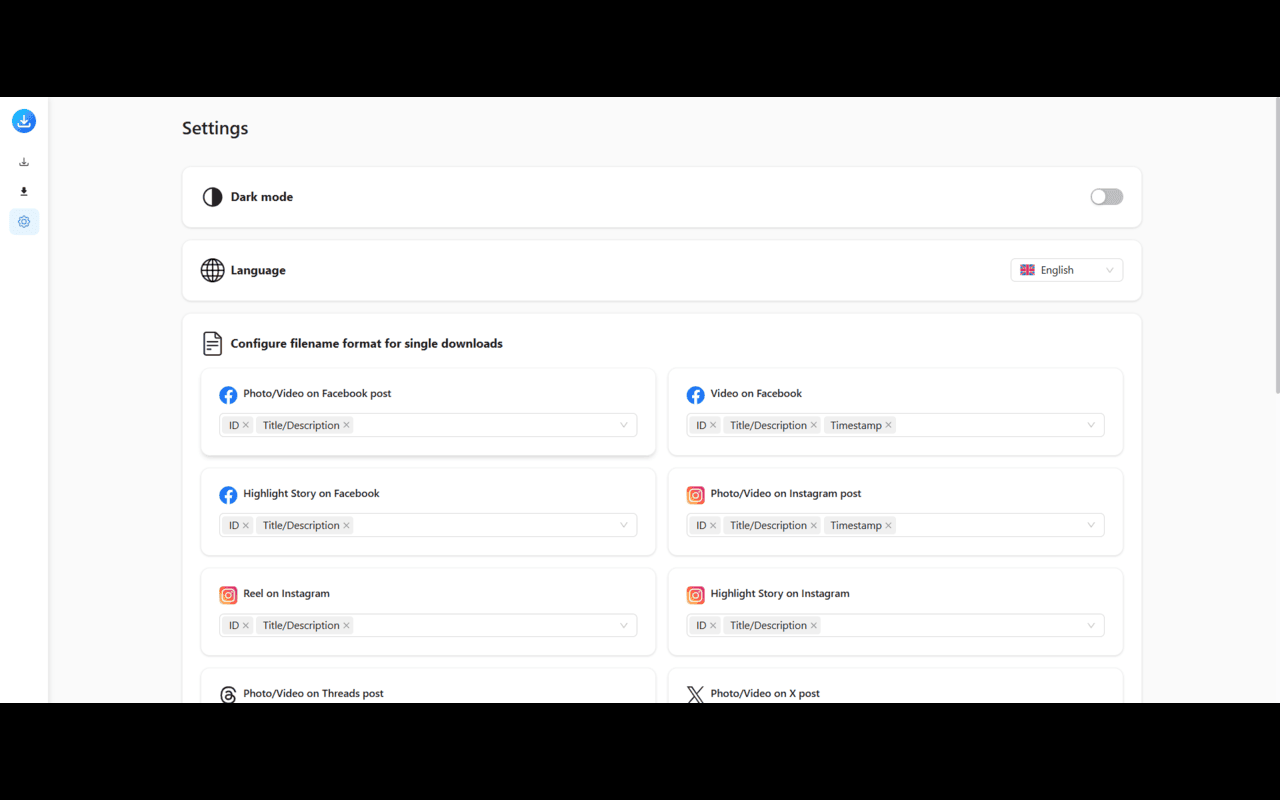
Task: Click the Dark mode half-circle icon
Action: coord(212,197)
